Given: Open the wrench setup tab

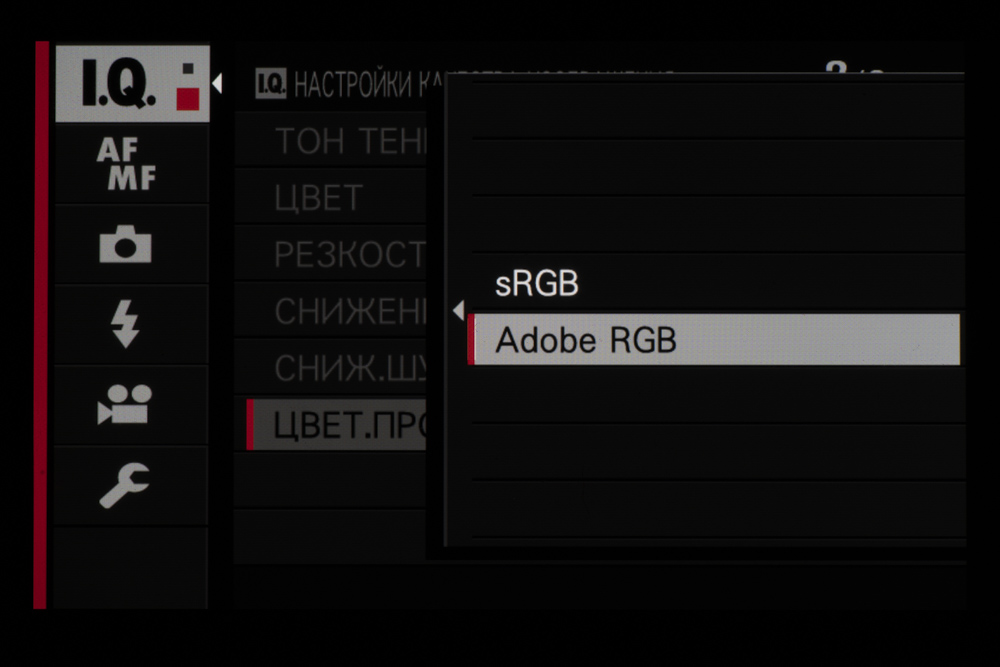Looking at the screenshot, I should (126, 485).
